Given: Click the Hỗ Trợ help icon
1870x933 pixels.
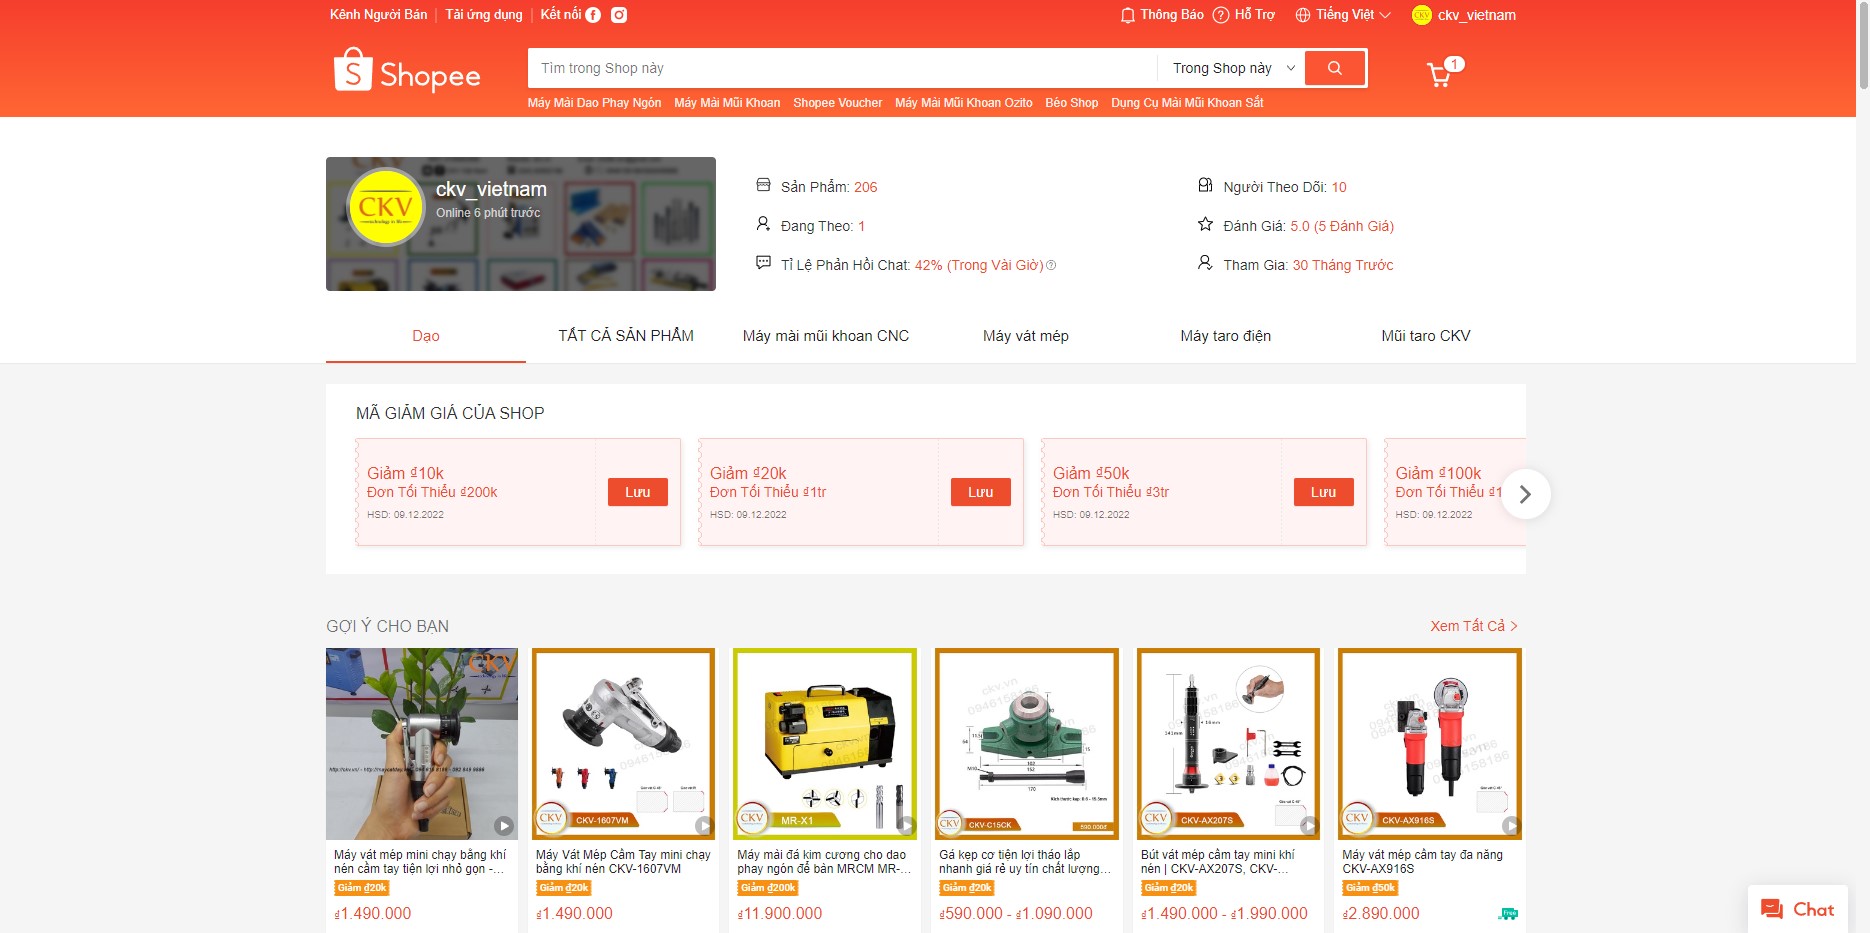Looking at the screenshot, I should [x=1221, y=15].
